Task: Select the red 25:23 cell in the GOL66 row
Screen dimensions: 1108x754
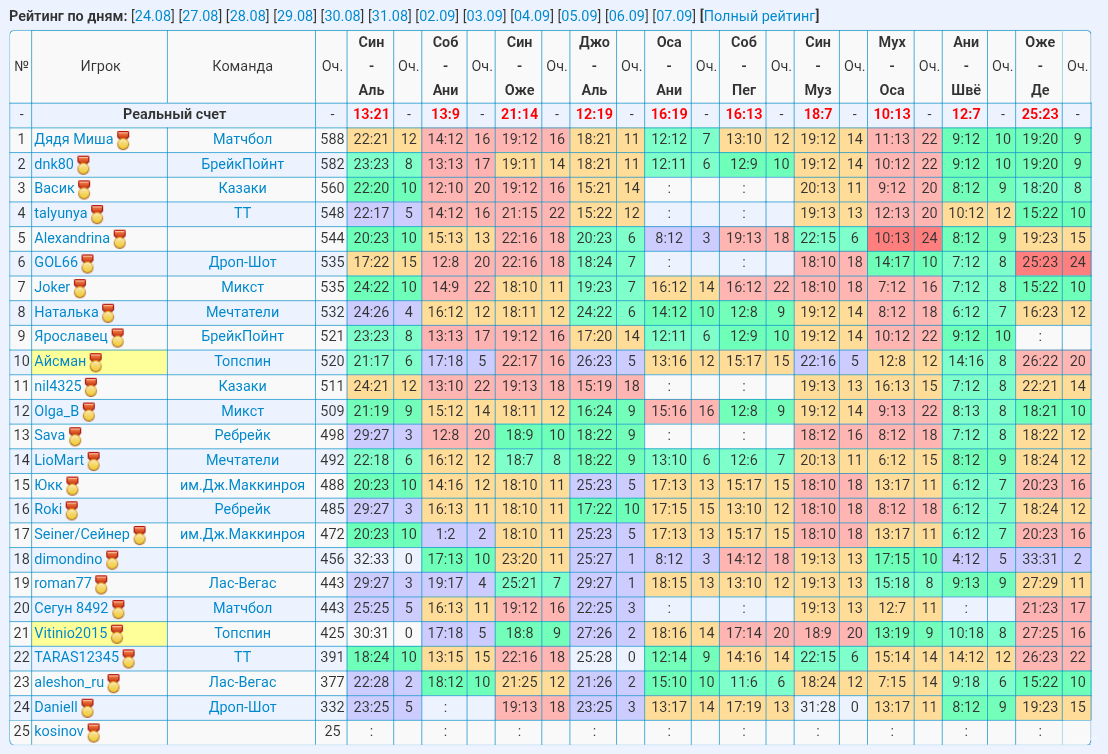Action: (x=1040, y=262)
